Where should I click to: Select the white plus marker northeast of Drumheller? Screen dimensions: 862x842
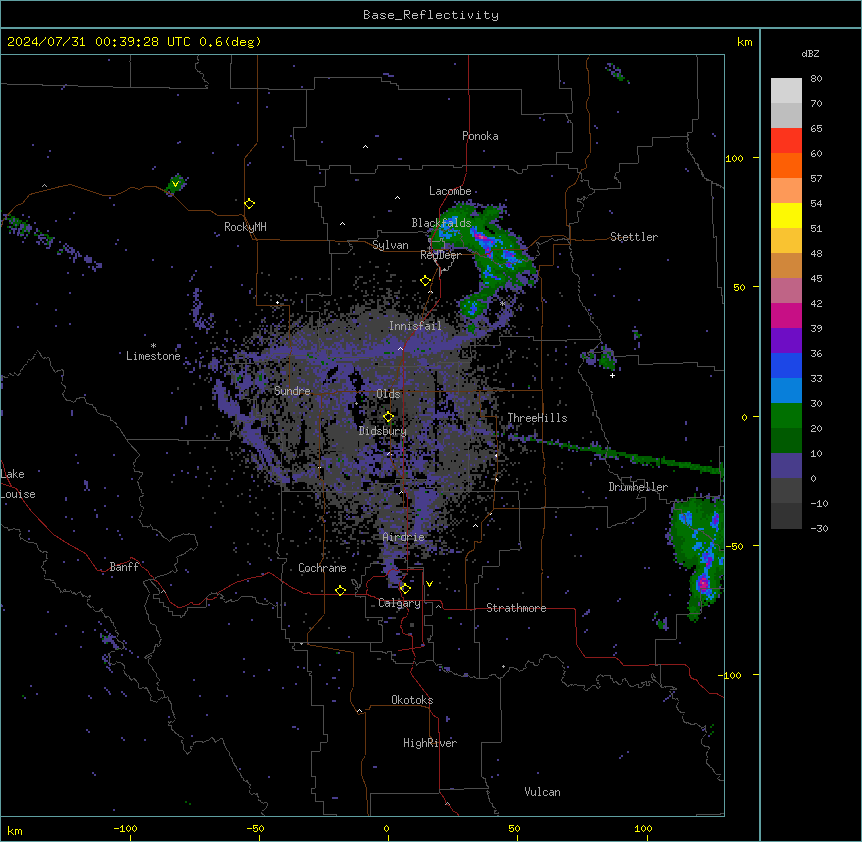pos(612,375)
